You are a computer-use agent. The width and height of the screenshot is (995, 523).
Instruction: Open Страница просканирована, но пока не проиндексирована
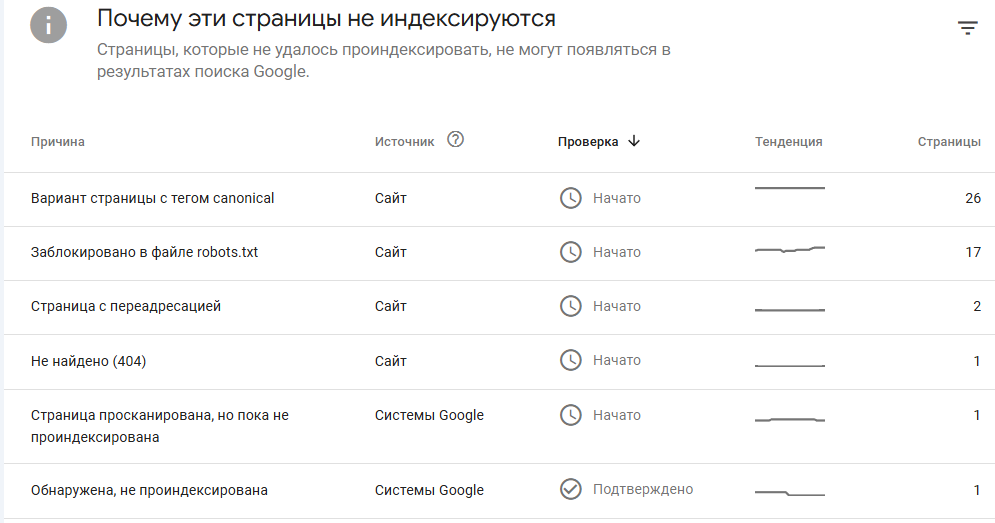159,426
